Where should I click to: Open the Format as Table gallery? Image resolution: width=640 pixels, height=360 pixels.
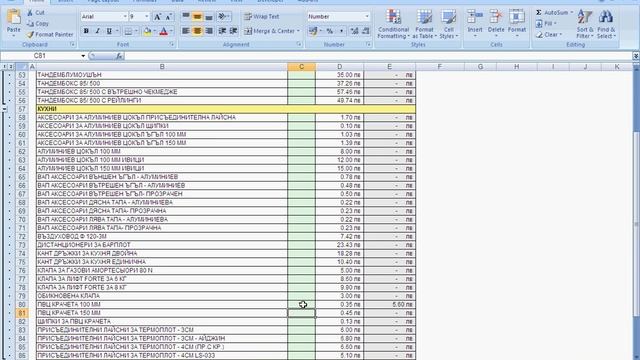click(x=424, y=24)
